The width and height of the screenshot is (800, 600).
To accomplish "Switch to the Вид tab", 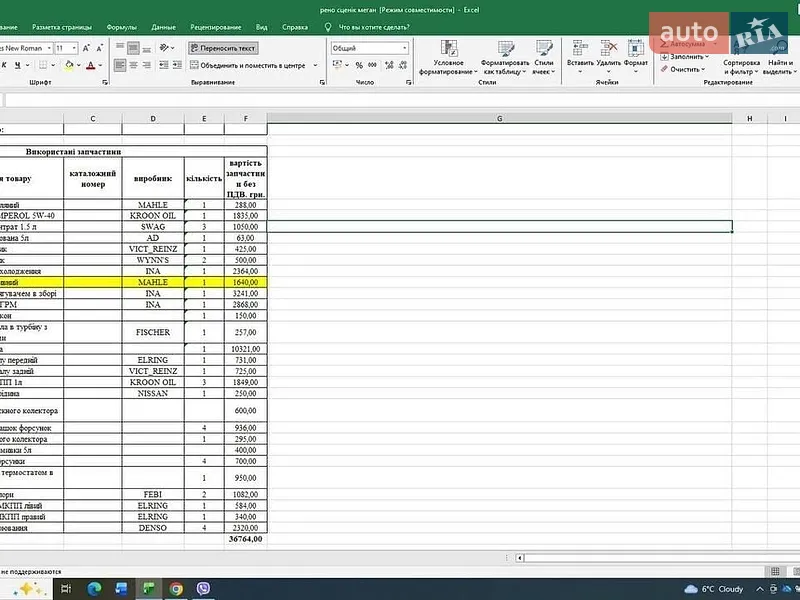I will 262,27.
